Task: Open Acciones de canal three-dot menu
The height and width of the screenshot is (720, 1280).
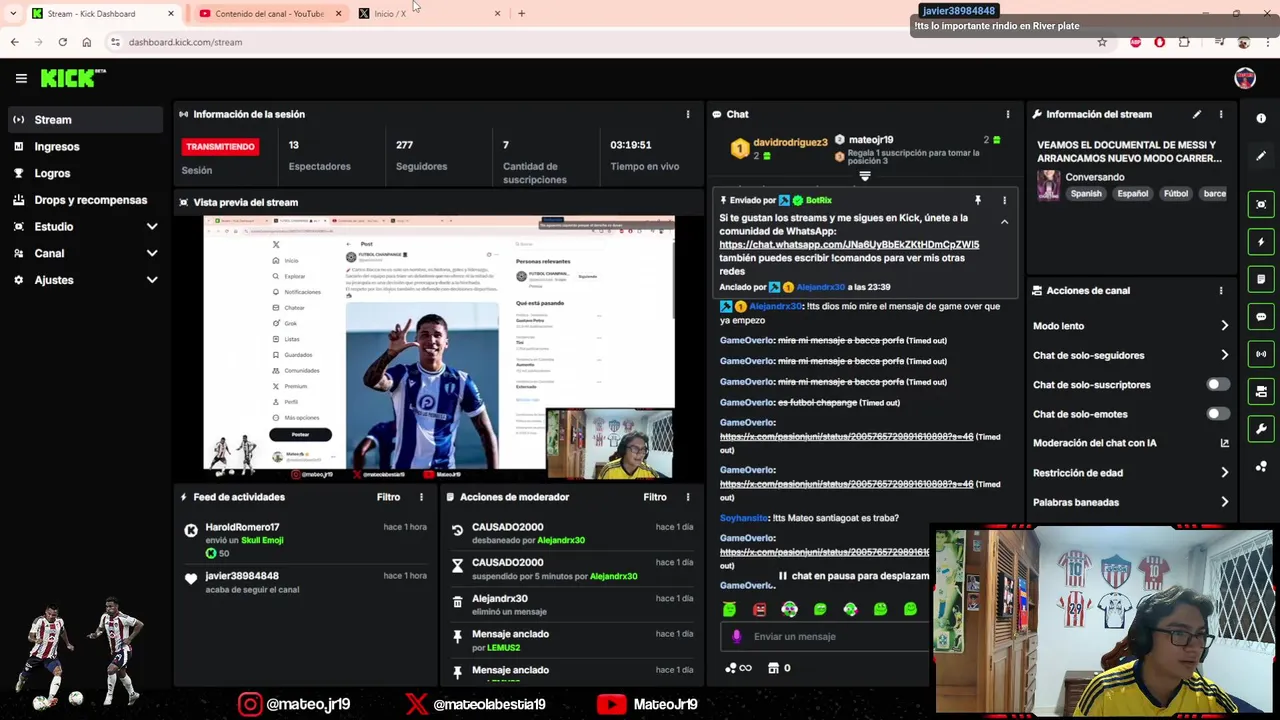Action: click(x=1221, y=290)
